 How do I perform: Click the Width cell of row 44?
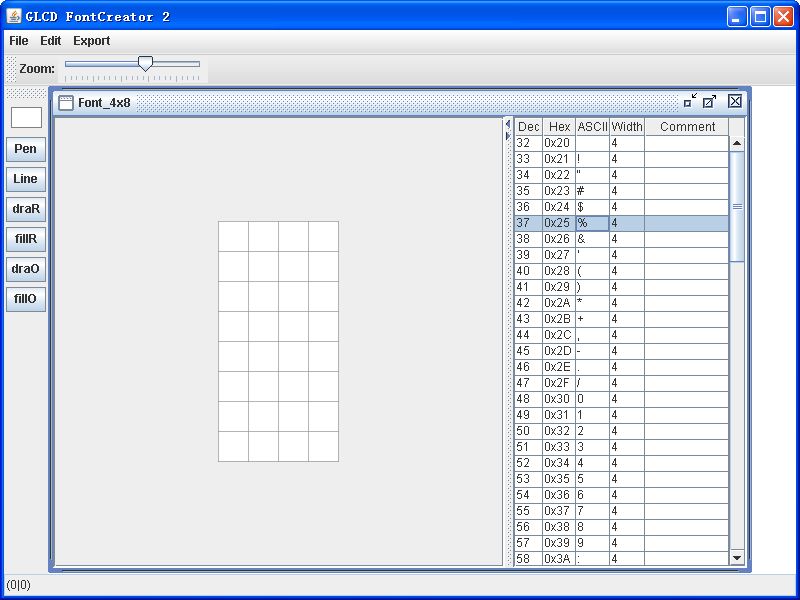[627, 335]
